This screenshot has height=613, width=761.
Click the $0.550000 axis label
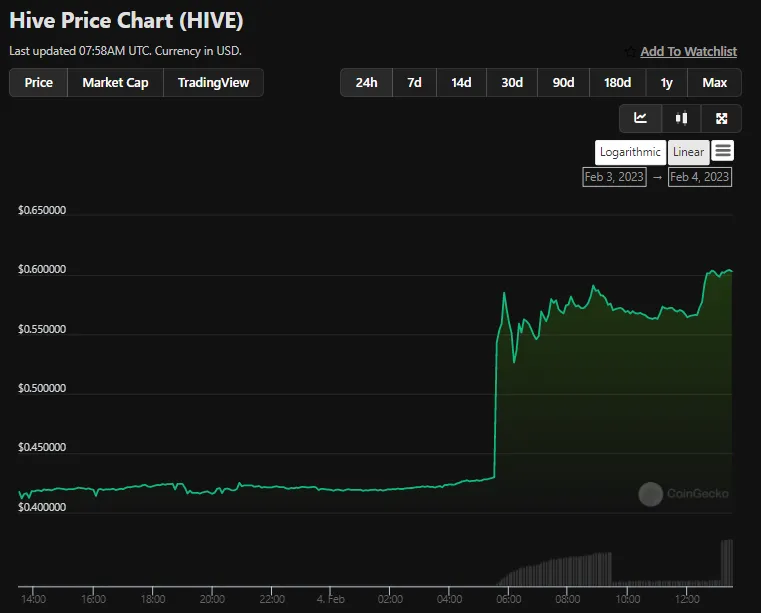tap(42, 329)
